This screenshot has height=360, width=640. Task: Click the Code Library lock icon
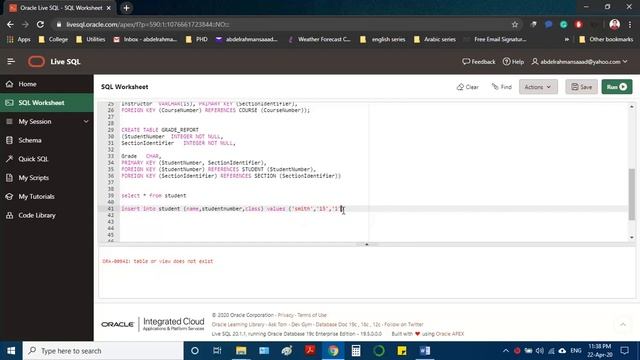click(x=9, y=216)
